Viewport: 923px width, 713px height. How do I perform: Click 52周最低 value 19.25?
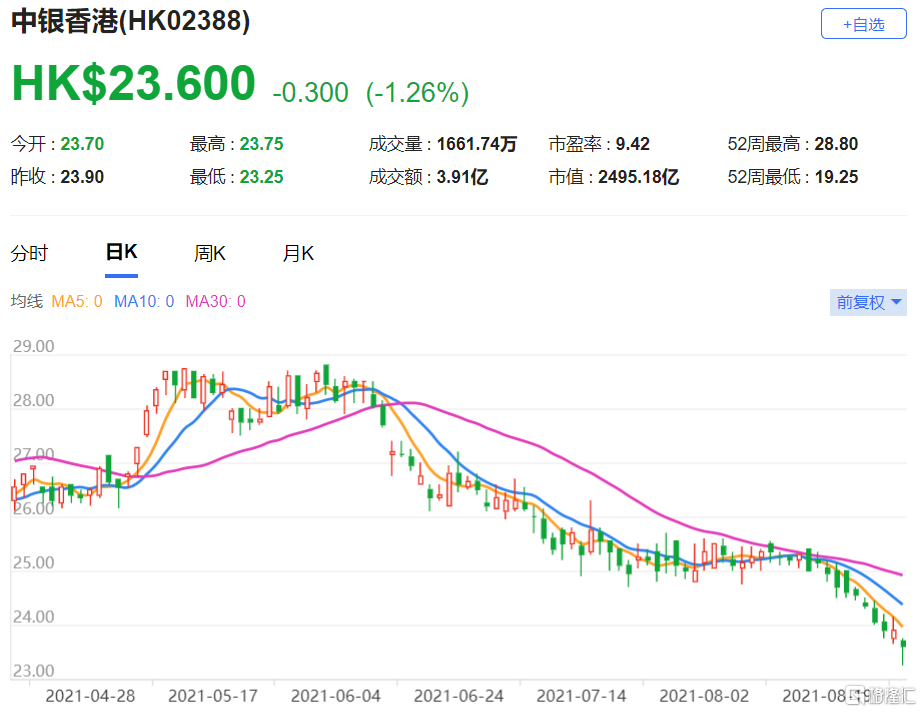(x=836, y=177)
